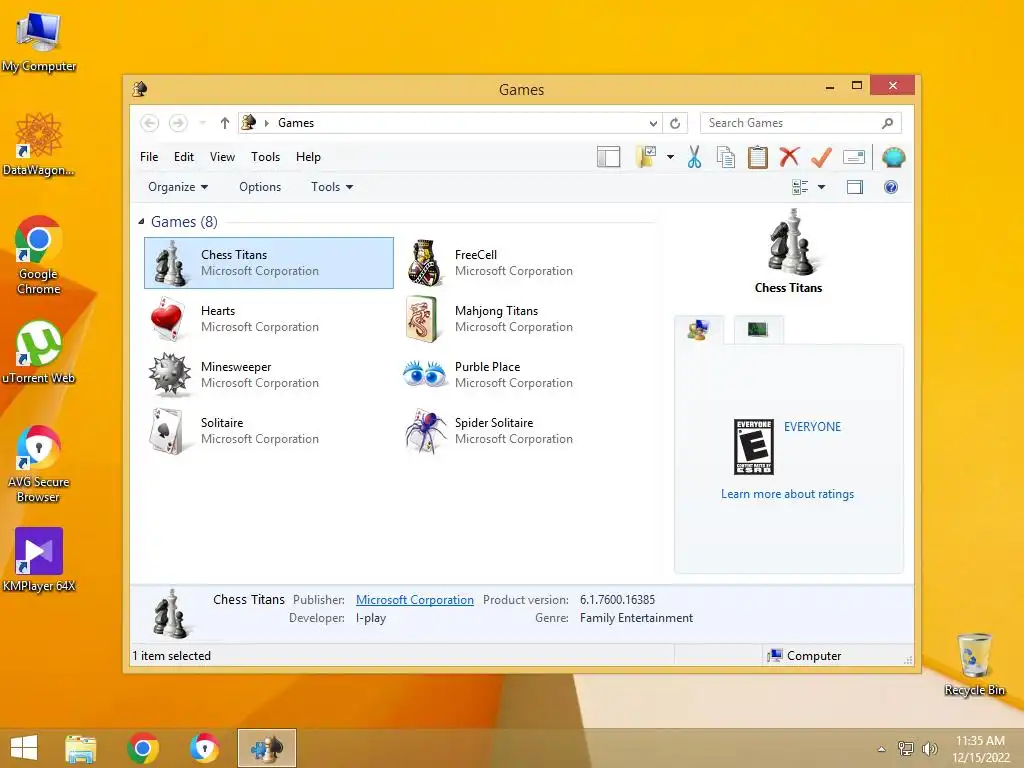
Task: Open File Explorer from taskbar
Action: coord(81,748)
